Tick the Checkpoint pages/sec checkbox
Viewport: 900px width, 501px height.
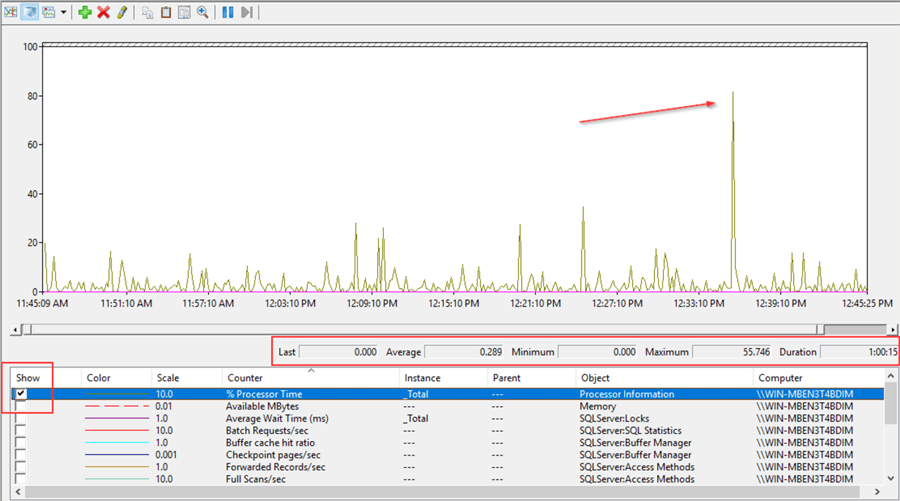coord(21,455)
